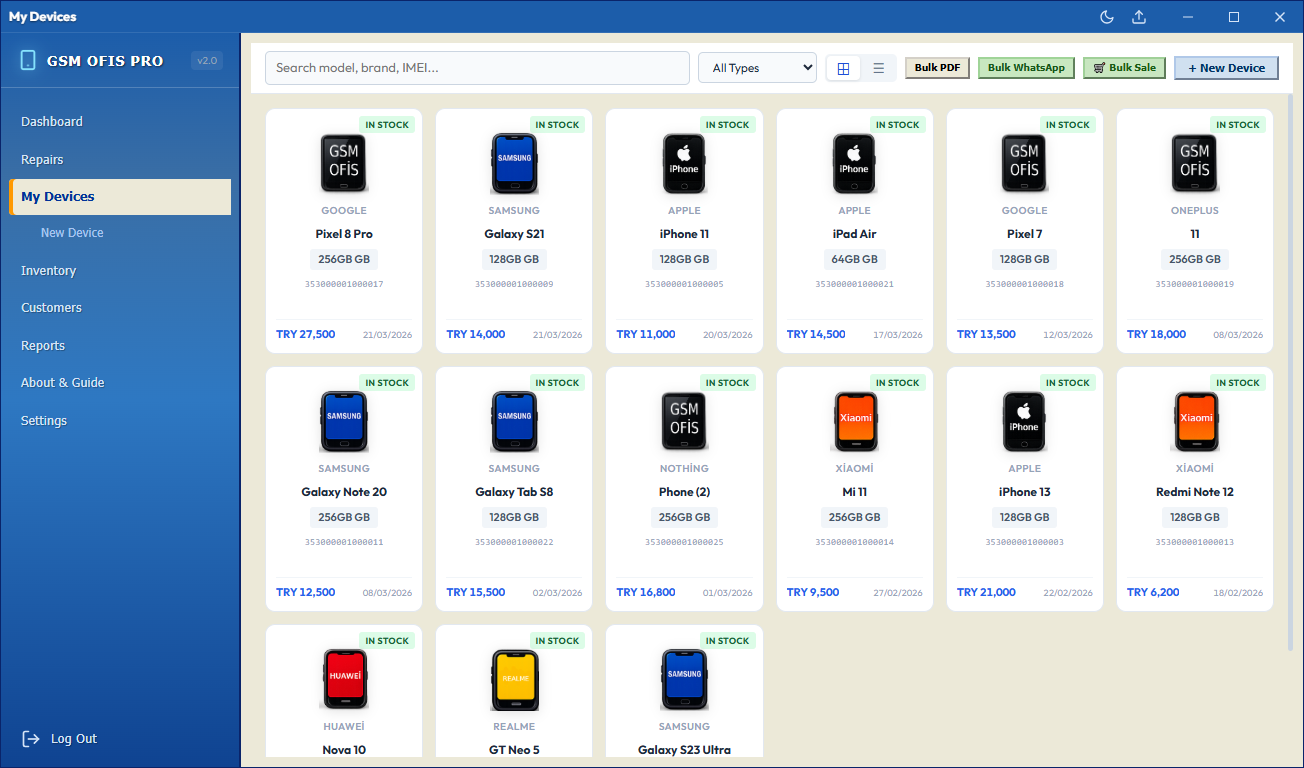Click the Galaxy Tab S8 thumbnail
This screenshot has width=1304, height=768.
click(x=514, y=422)
